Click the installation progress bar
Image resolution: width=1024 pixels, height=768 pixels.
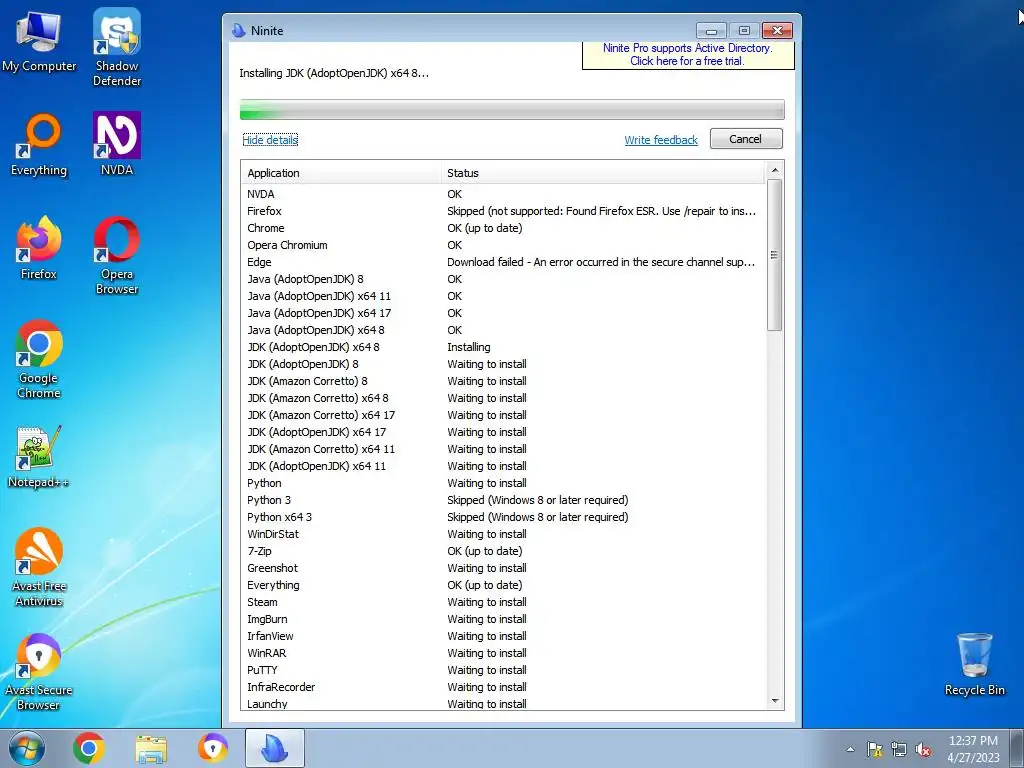[512, 110]
